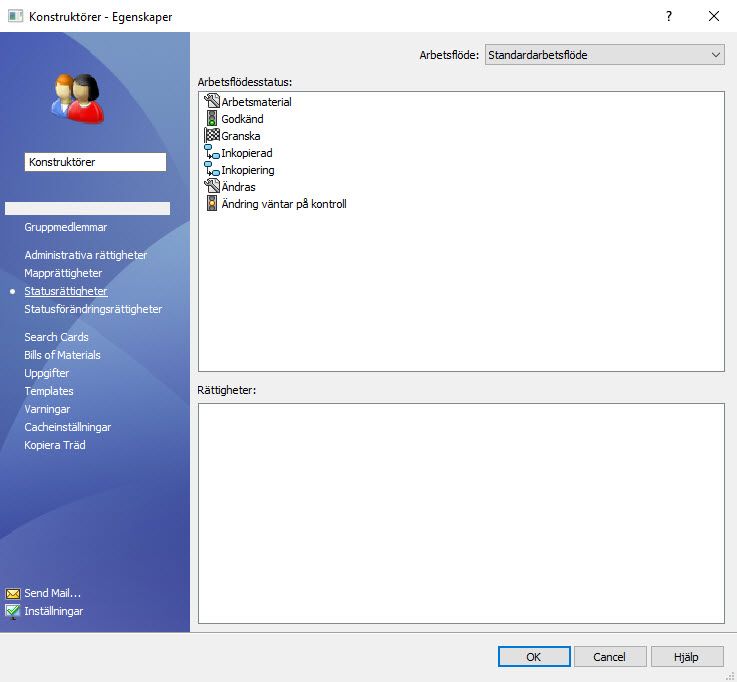Open the Gruppmedlemmar page
Viewport: 737px width, 682px height.
point(66,227)
